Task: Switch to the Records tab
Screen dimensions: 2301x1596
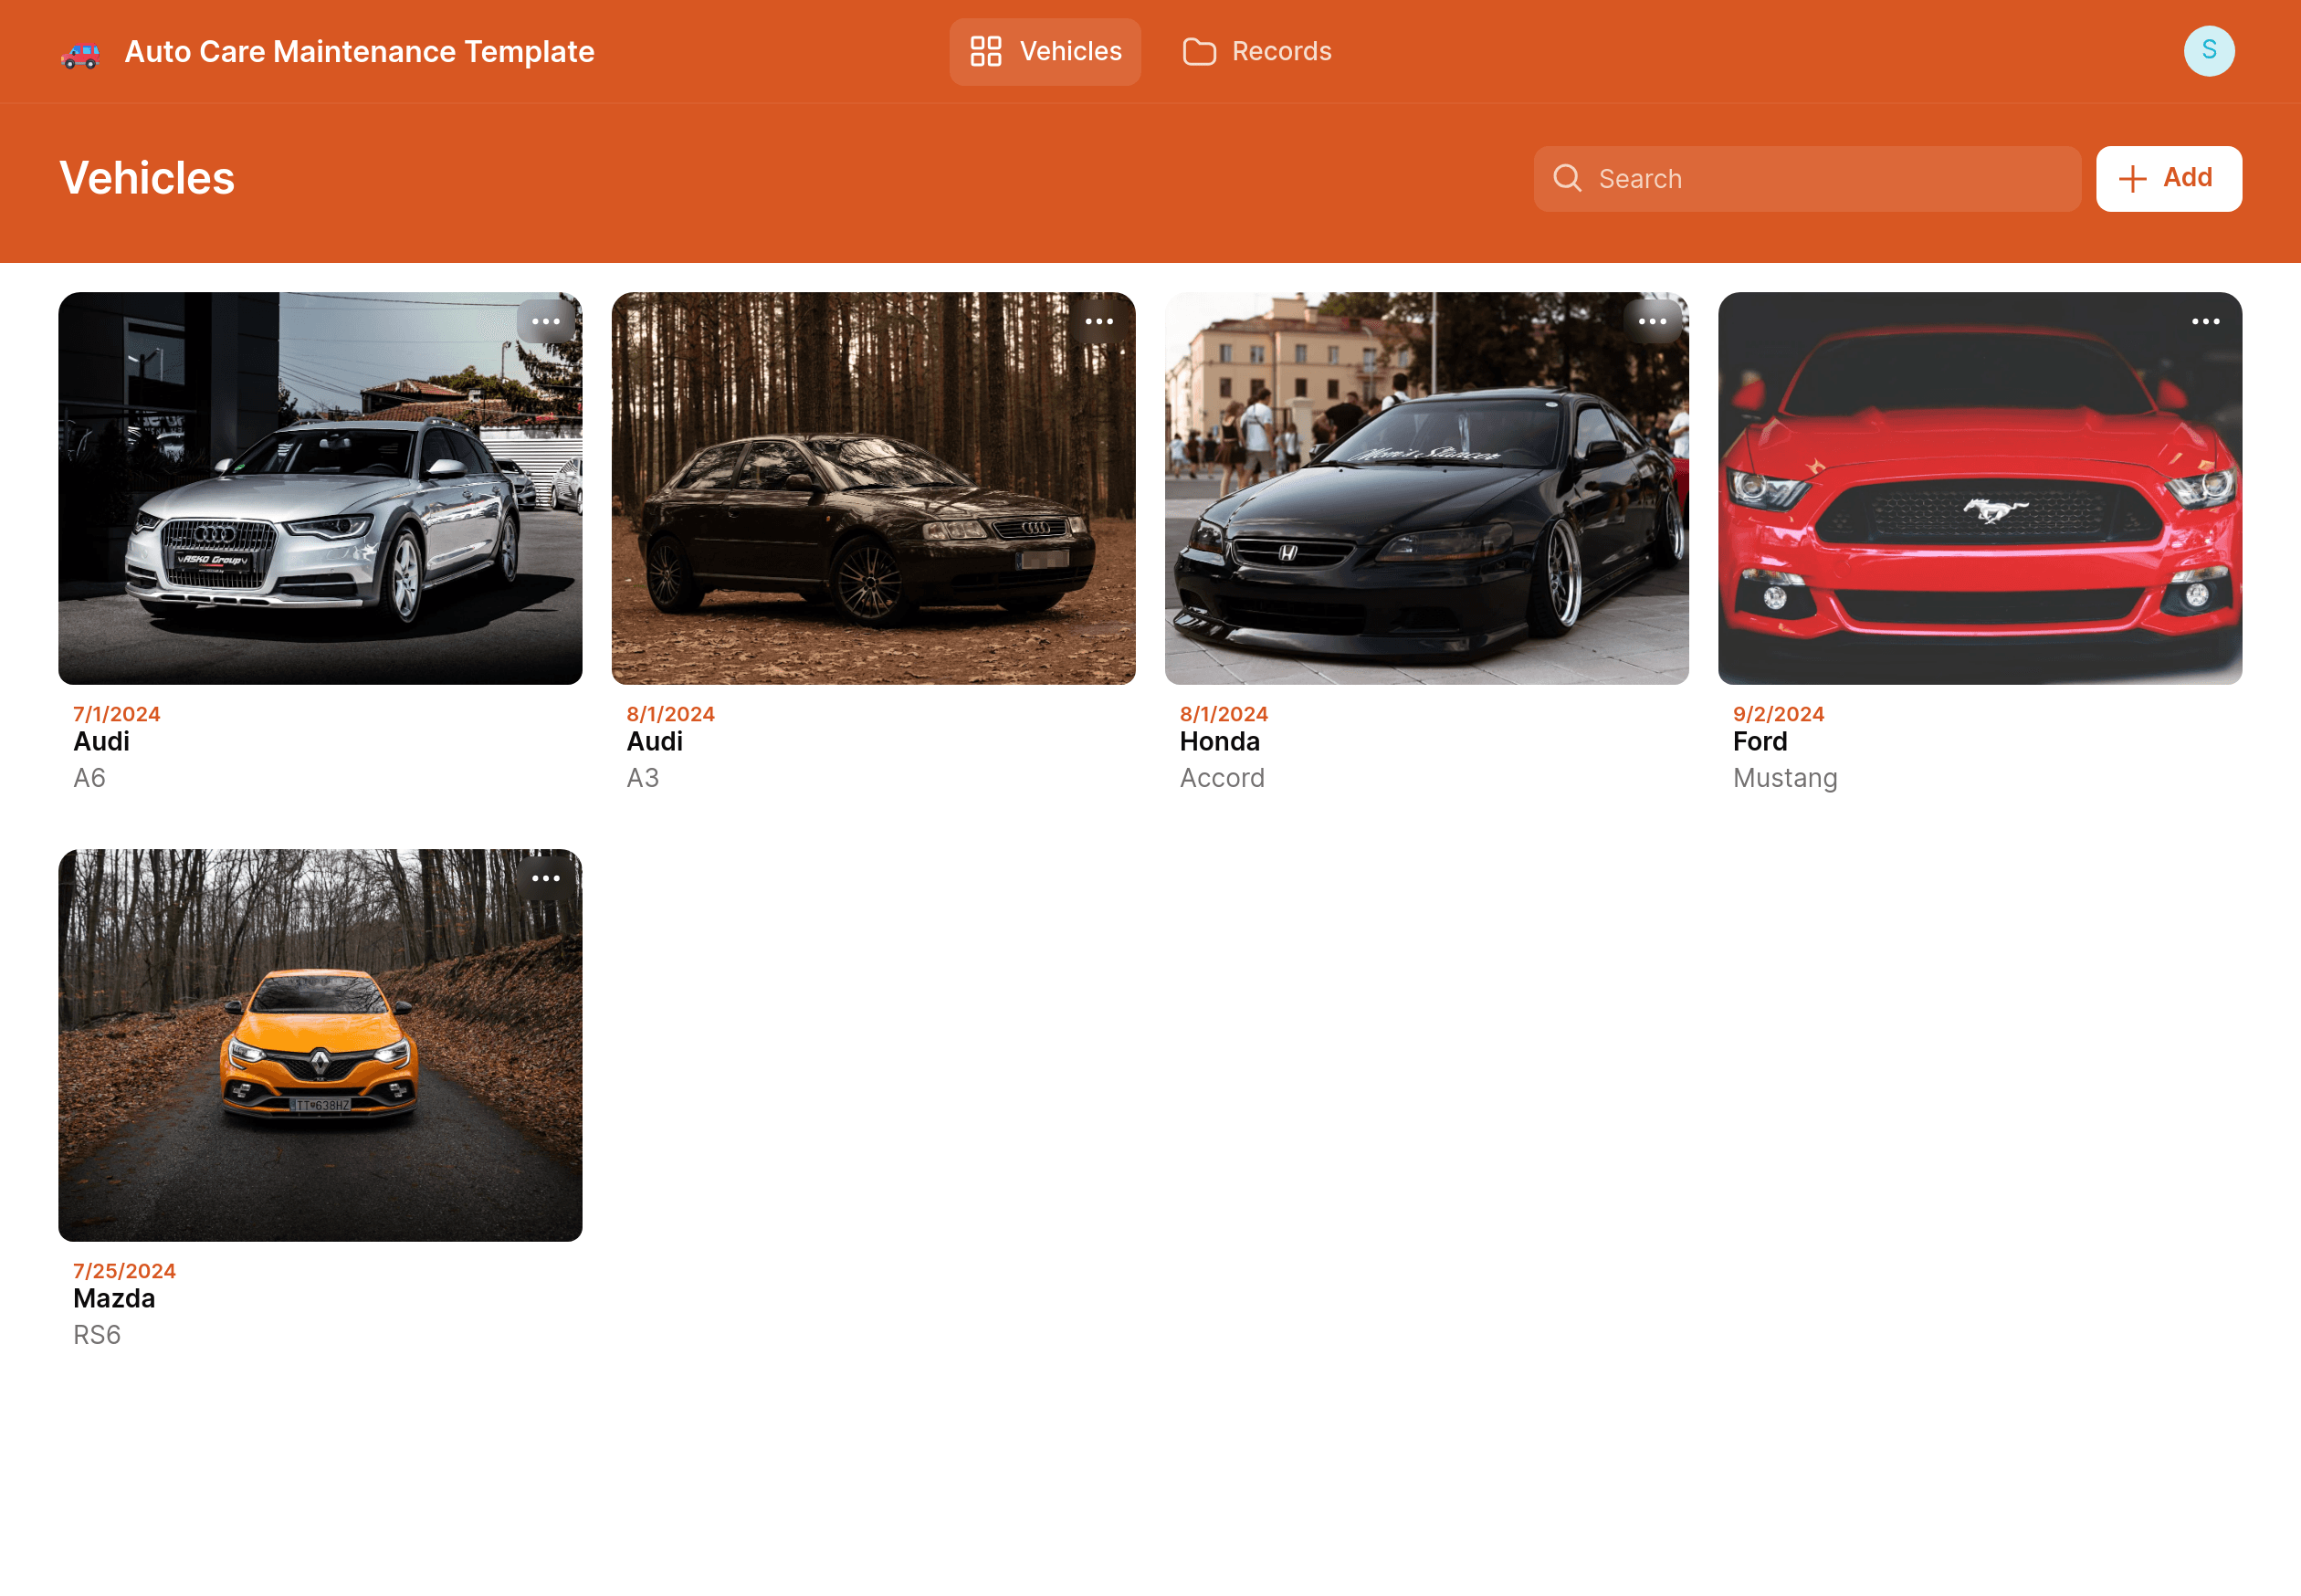Action: click(1256, 51)
